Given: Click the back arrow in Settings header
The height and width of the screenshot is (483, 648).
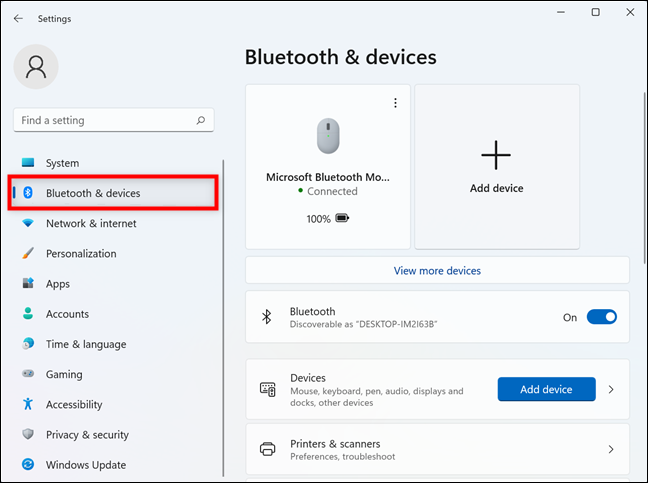Looking at the screenshot, I should pyautogui.click(x=18, y=18).
